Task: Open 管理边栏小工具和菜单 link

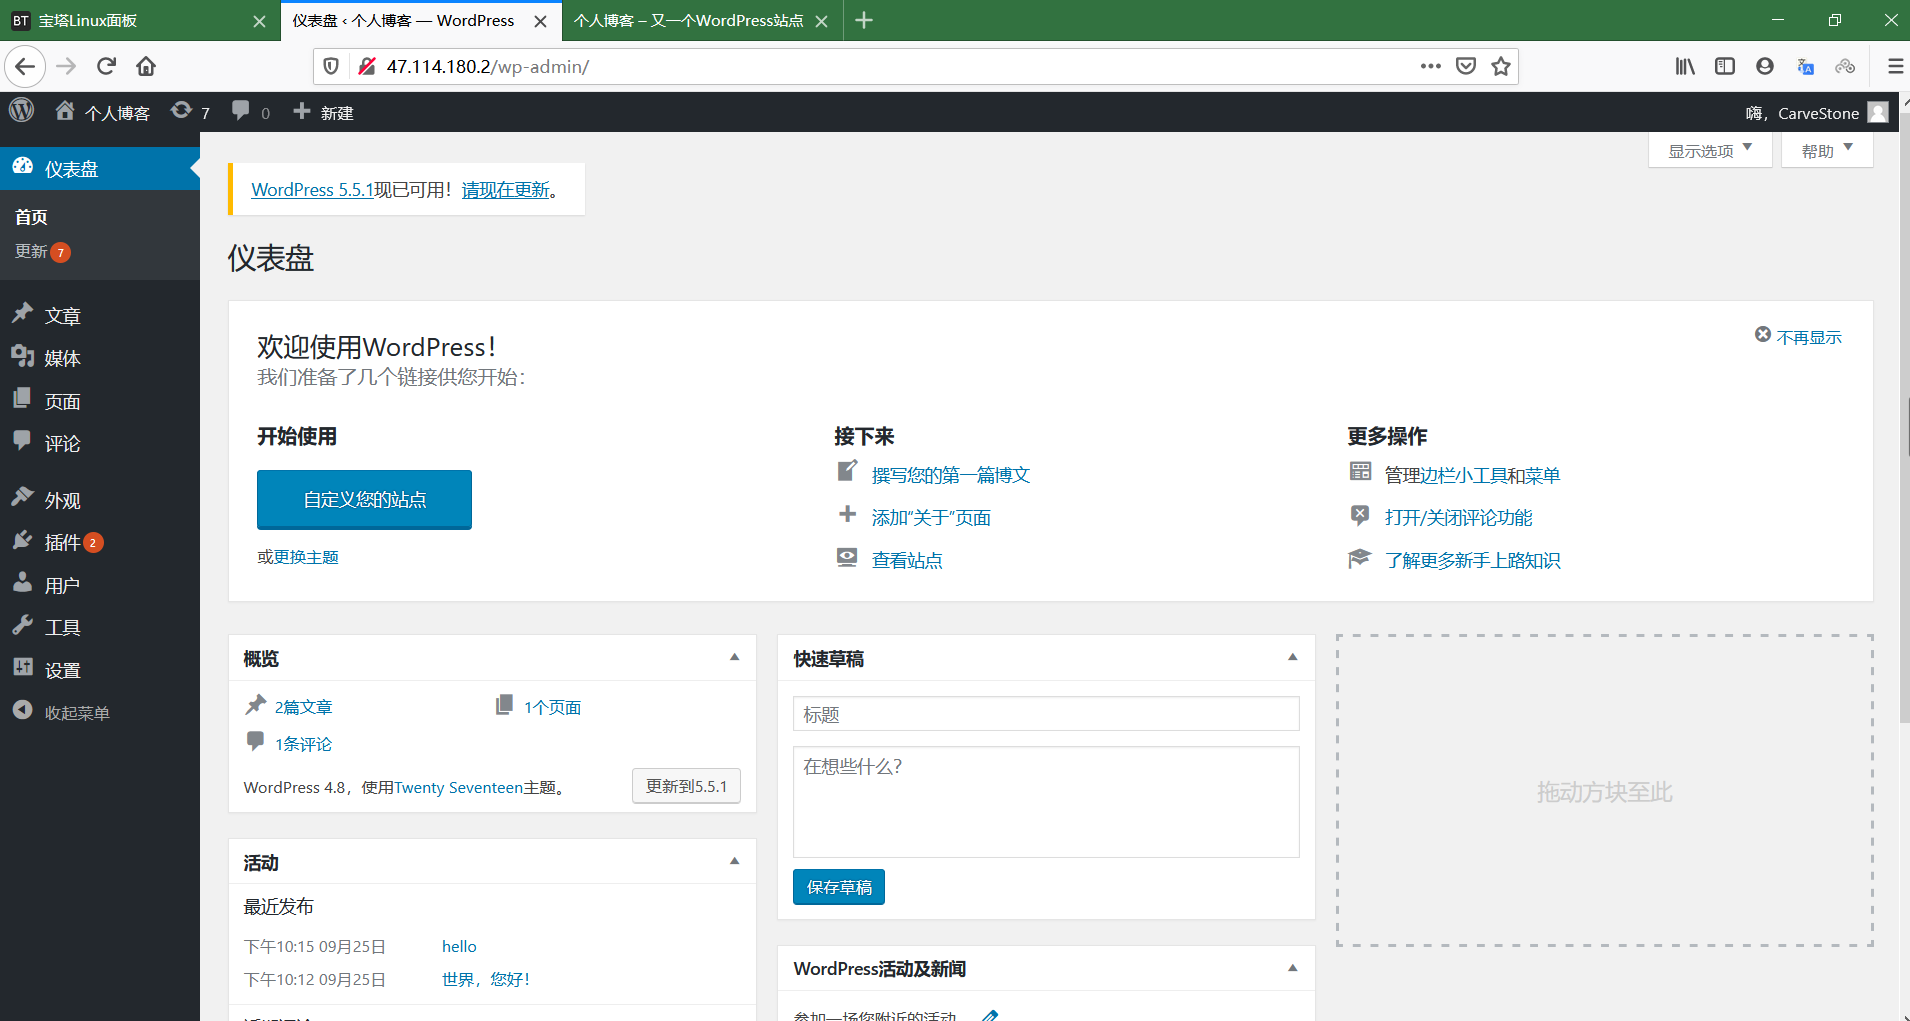Action: point(1472,475)
